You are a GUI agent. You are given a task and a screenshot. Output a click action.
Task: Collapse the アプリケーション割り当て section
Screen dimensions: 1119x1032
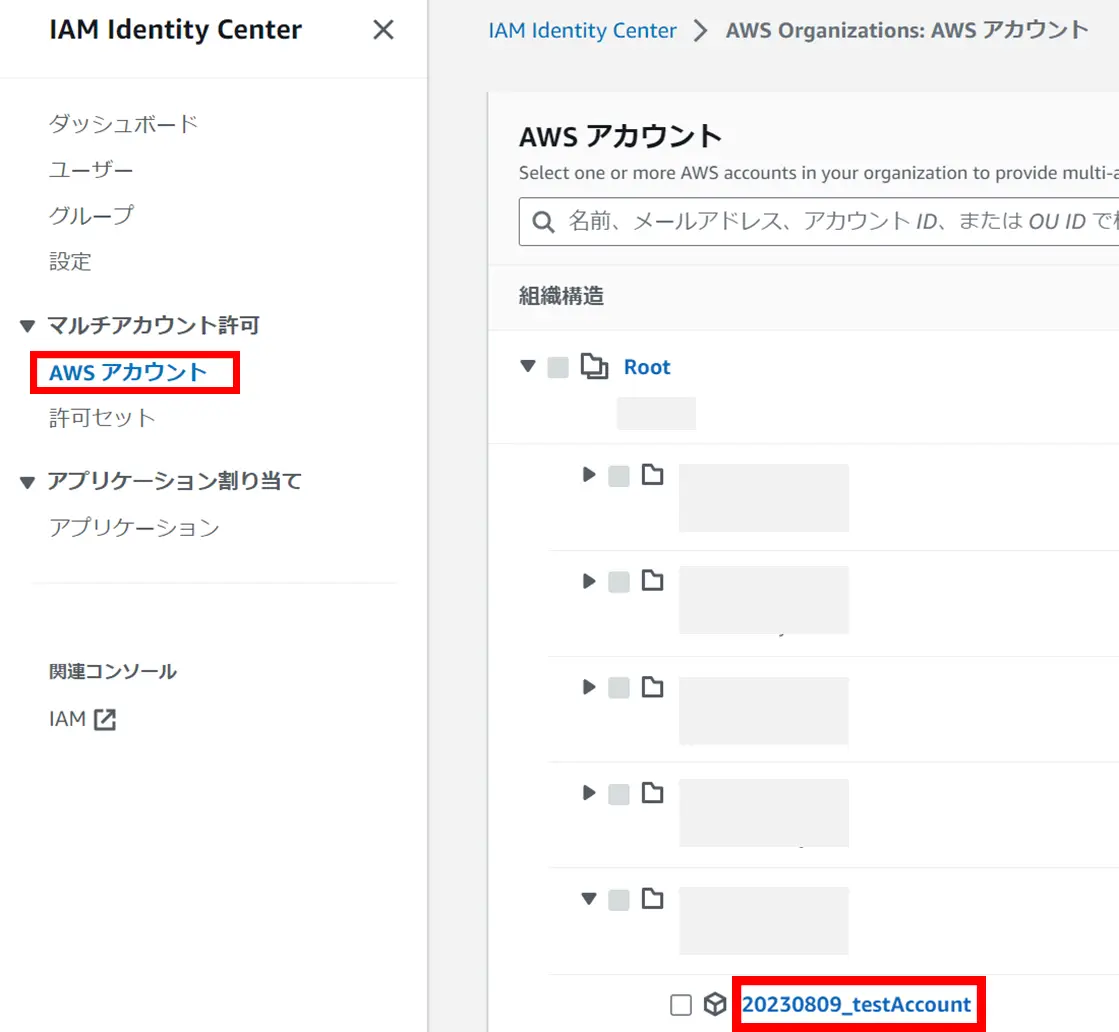point(27,482)
